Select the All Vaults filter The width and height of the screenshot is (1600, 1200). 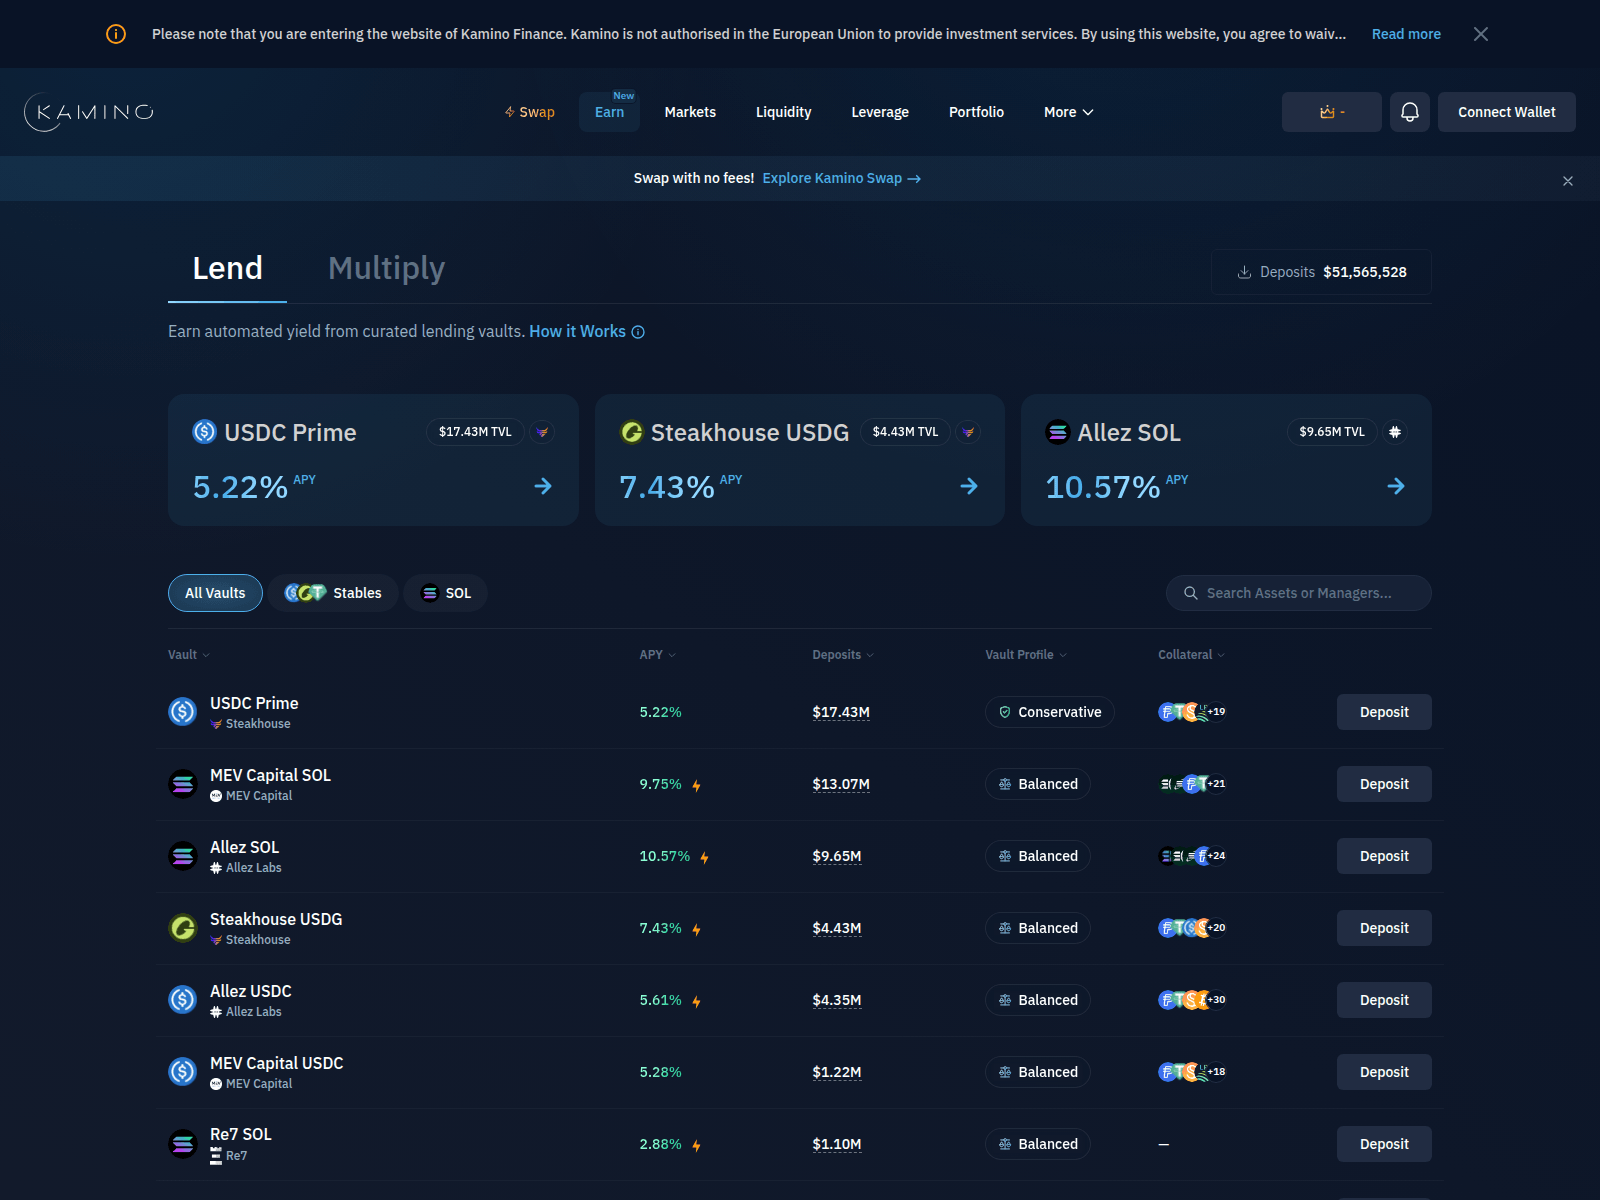pyautogui.click(x=214, y=592)
